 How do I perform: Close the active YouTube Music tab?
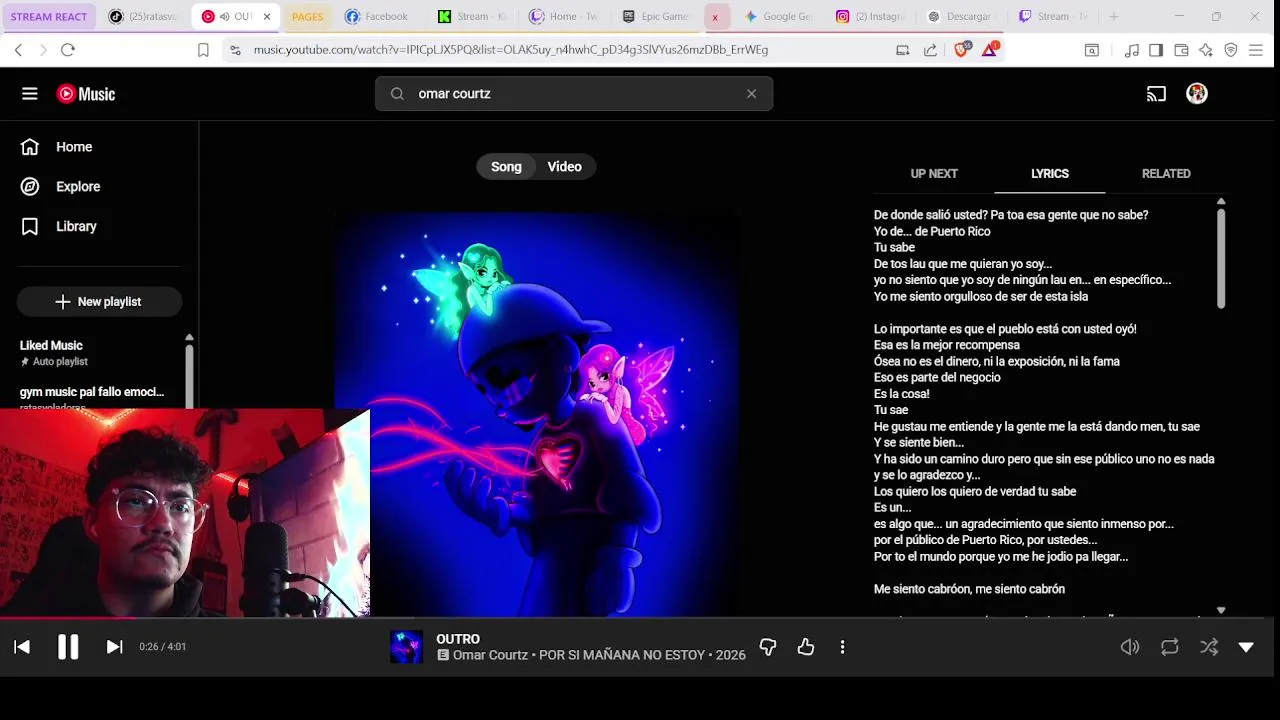coord(267,17)
